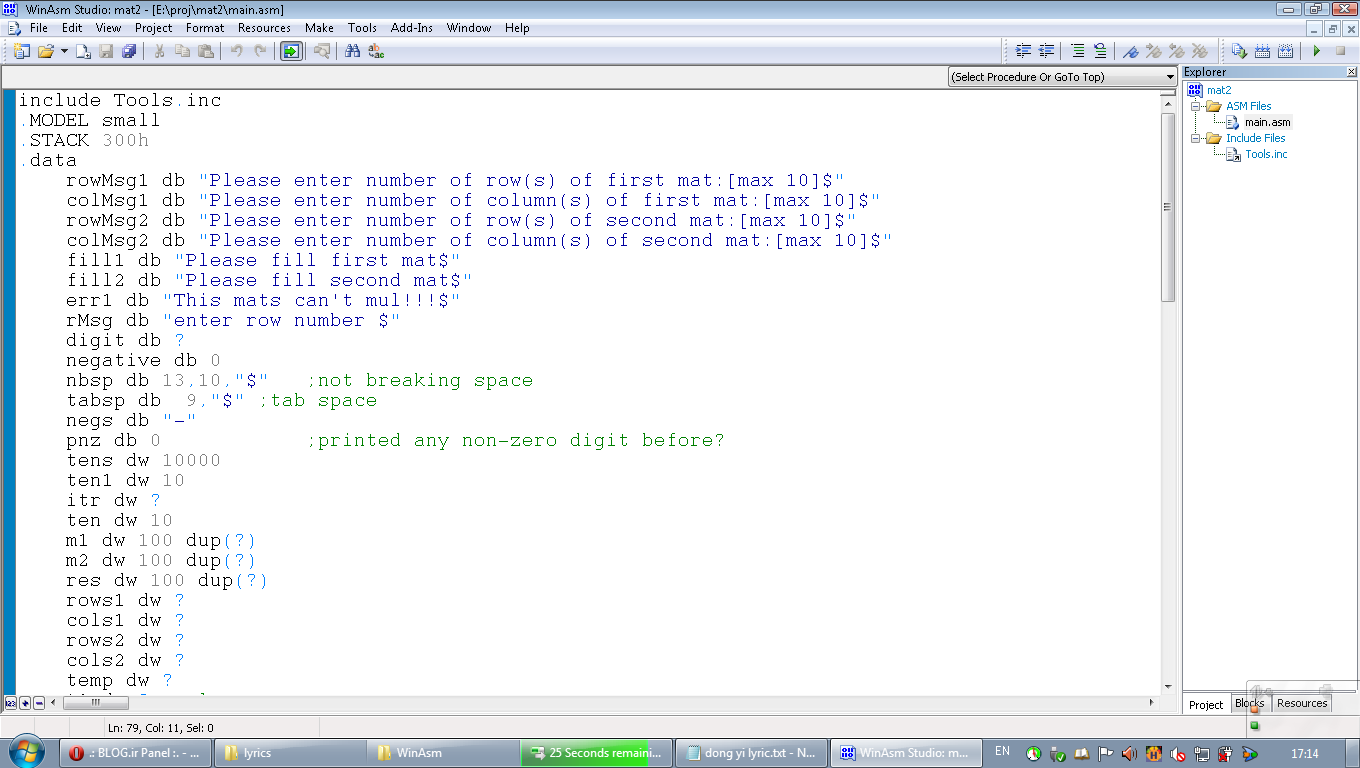Click the Comment Block toolbar icon

(x=1077, y=51)
